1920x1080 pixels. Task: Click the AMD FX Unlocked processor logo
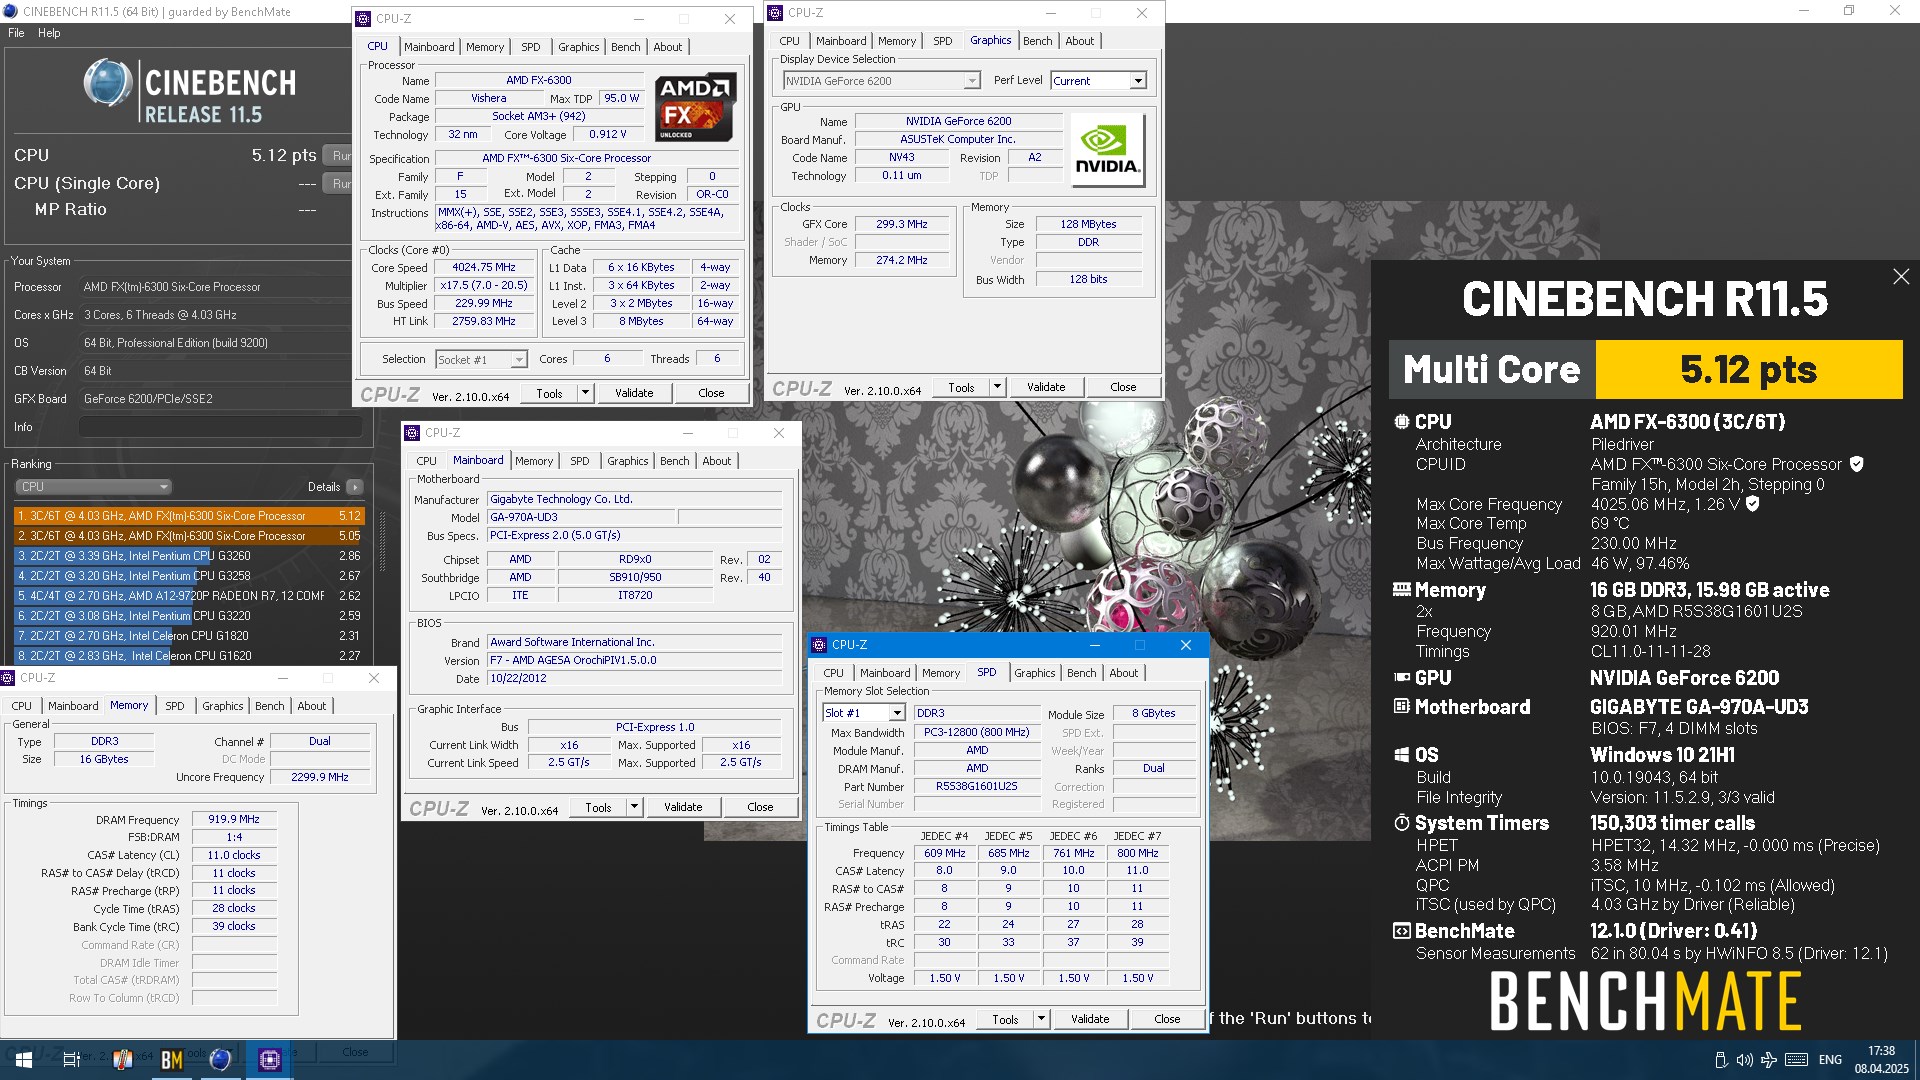click(x=695, y=106)
